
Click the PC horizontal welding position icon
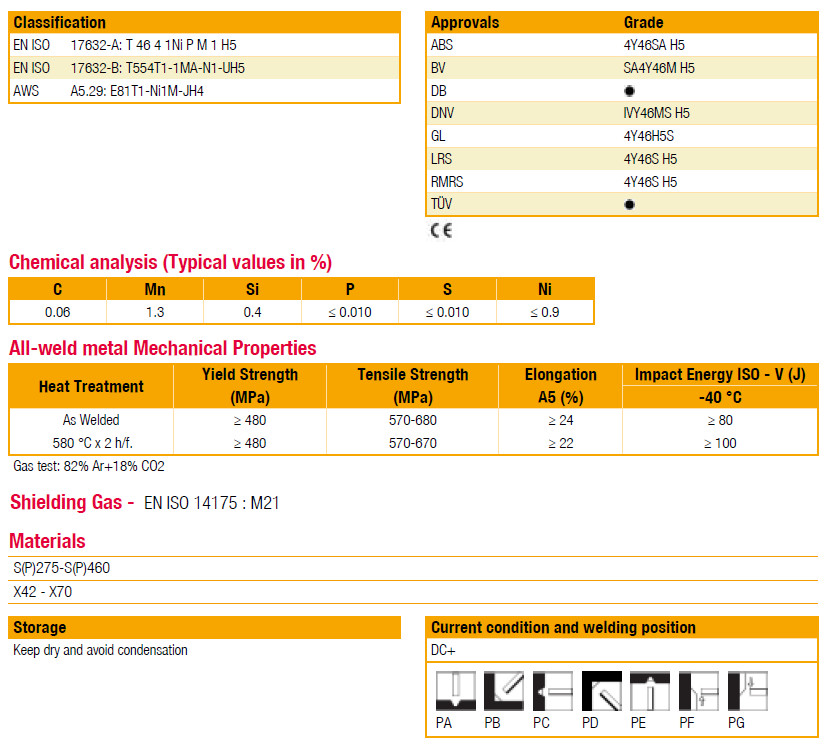pyautogui.click(x=552, y=691)
